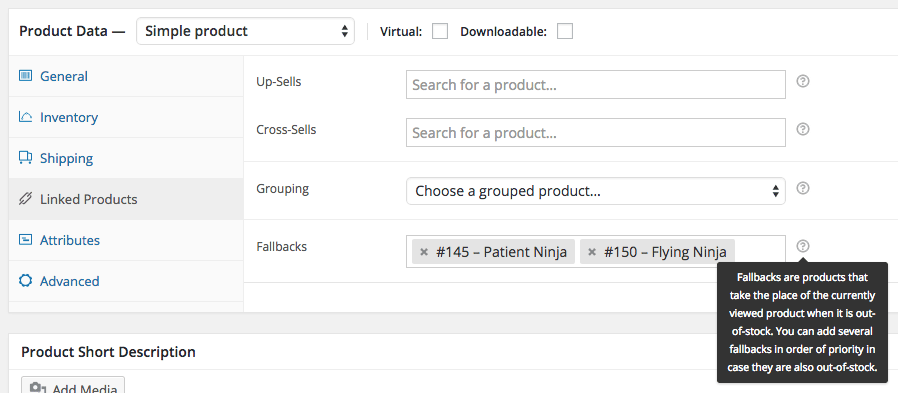This screenshot has height=393, width=898.
Task: Click the Linked Products link icon
Action: pyautogui.click(x=25, y=199)
